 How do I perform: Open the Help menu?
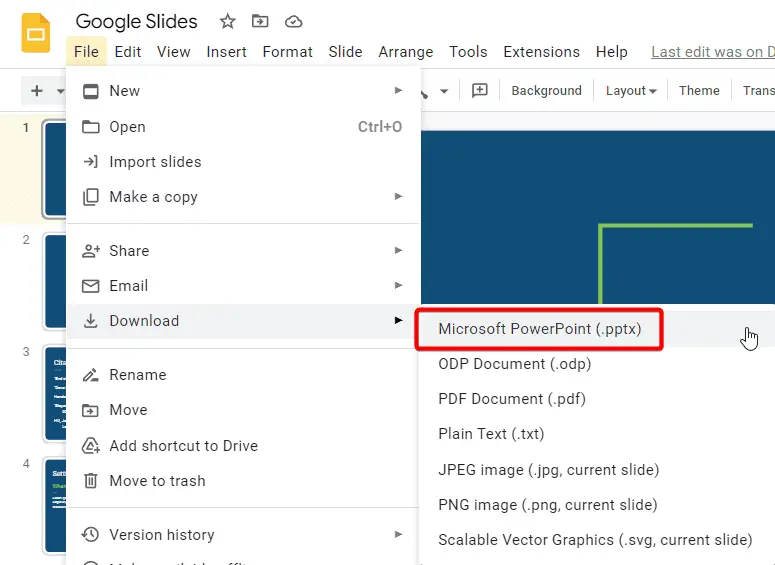click(x=611, y=51)
